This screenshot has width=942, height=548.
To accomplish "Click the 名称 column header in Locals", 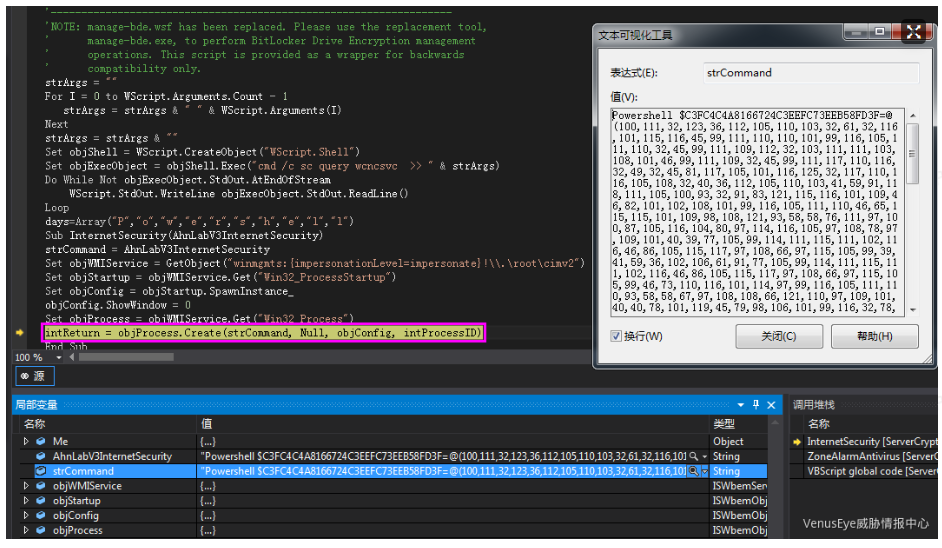I will pos(35,424).
